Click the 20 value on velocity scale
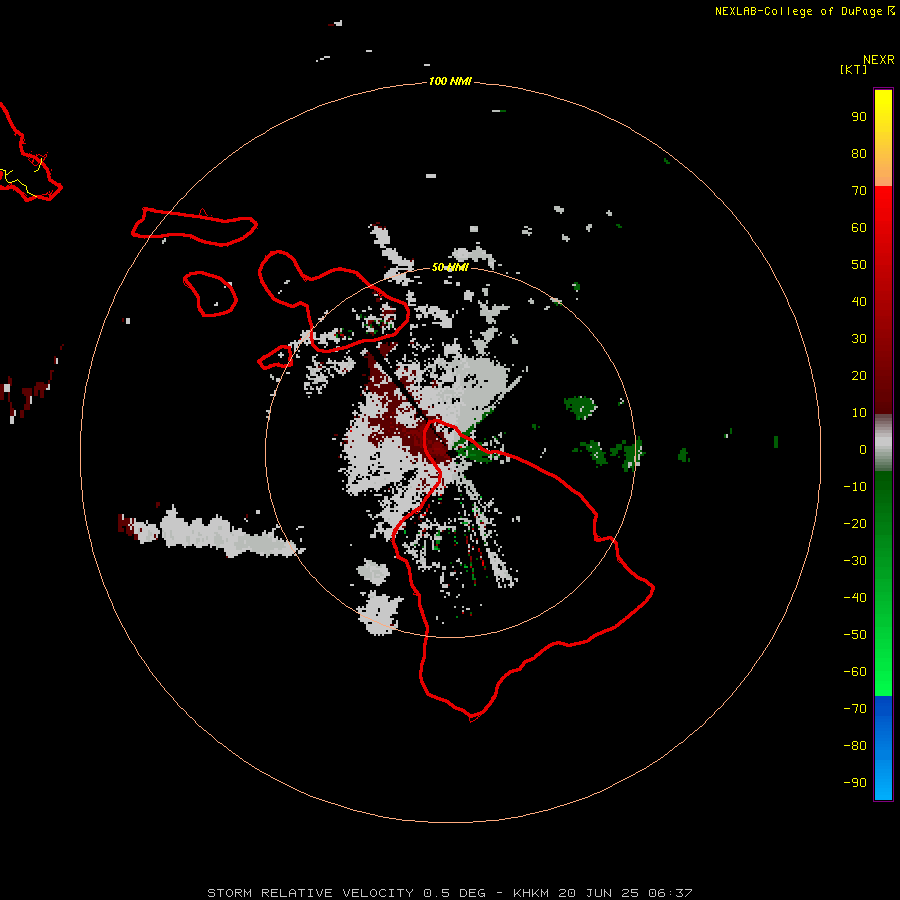 (859, 375)
